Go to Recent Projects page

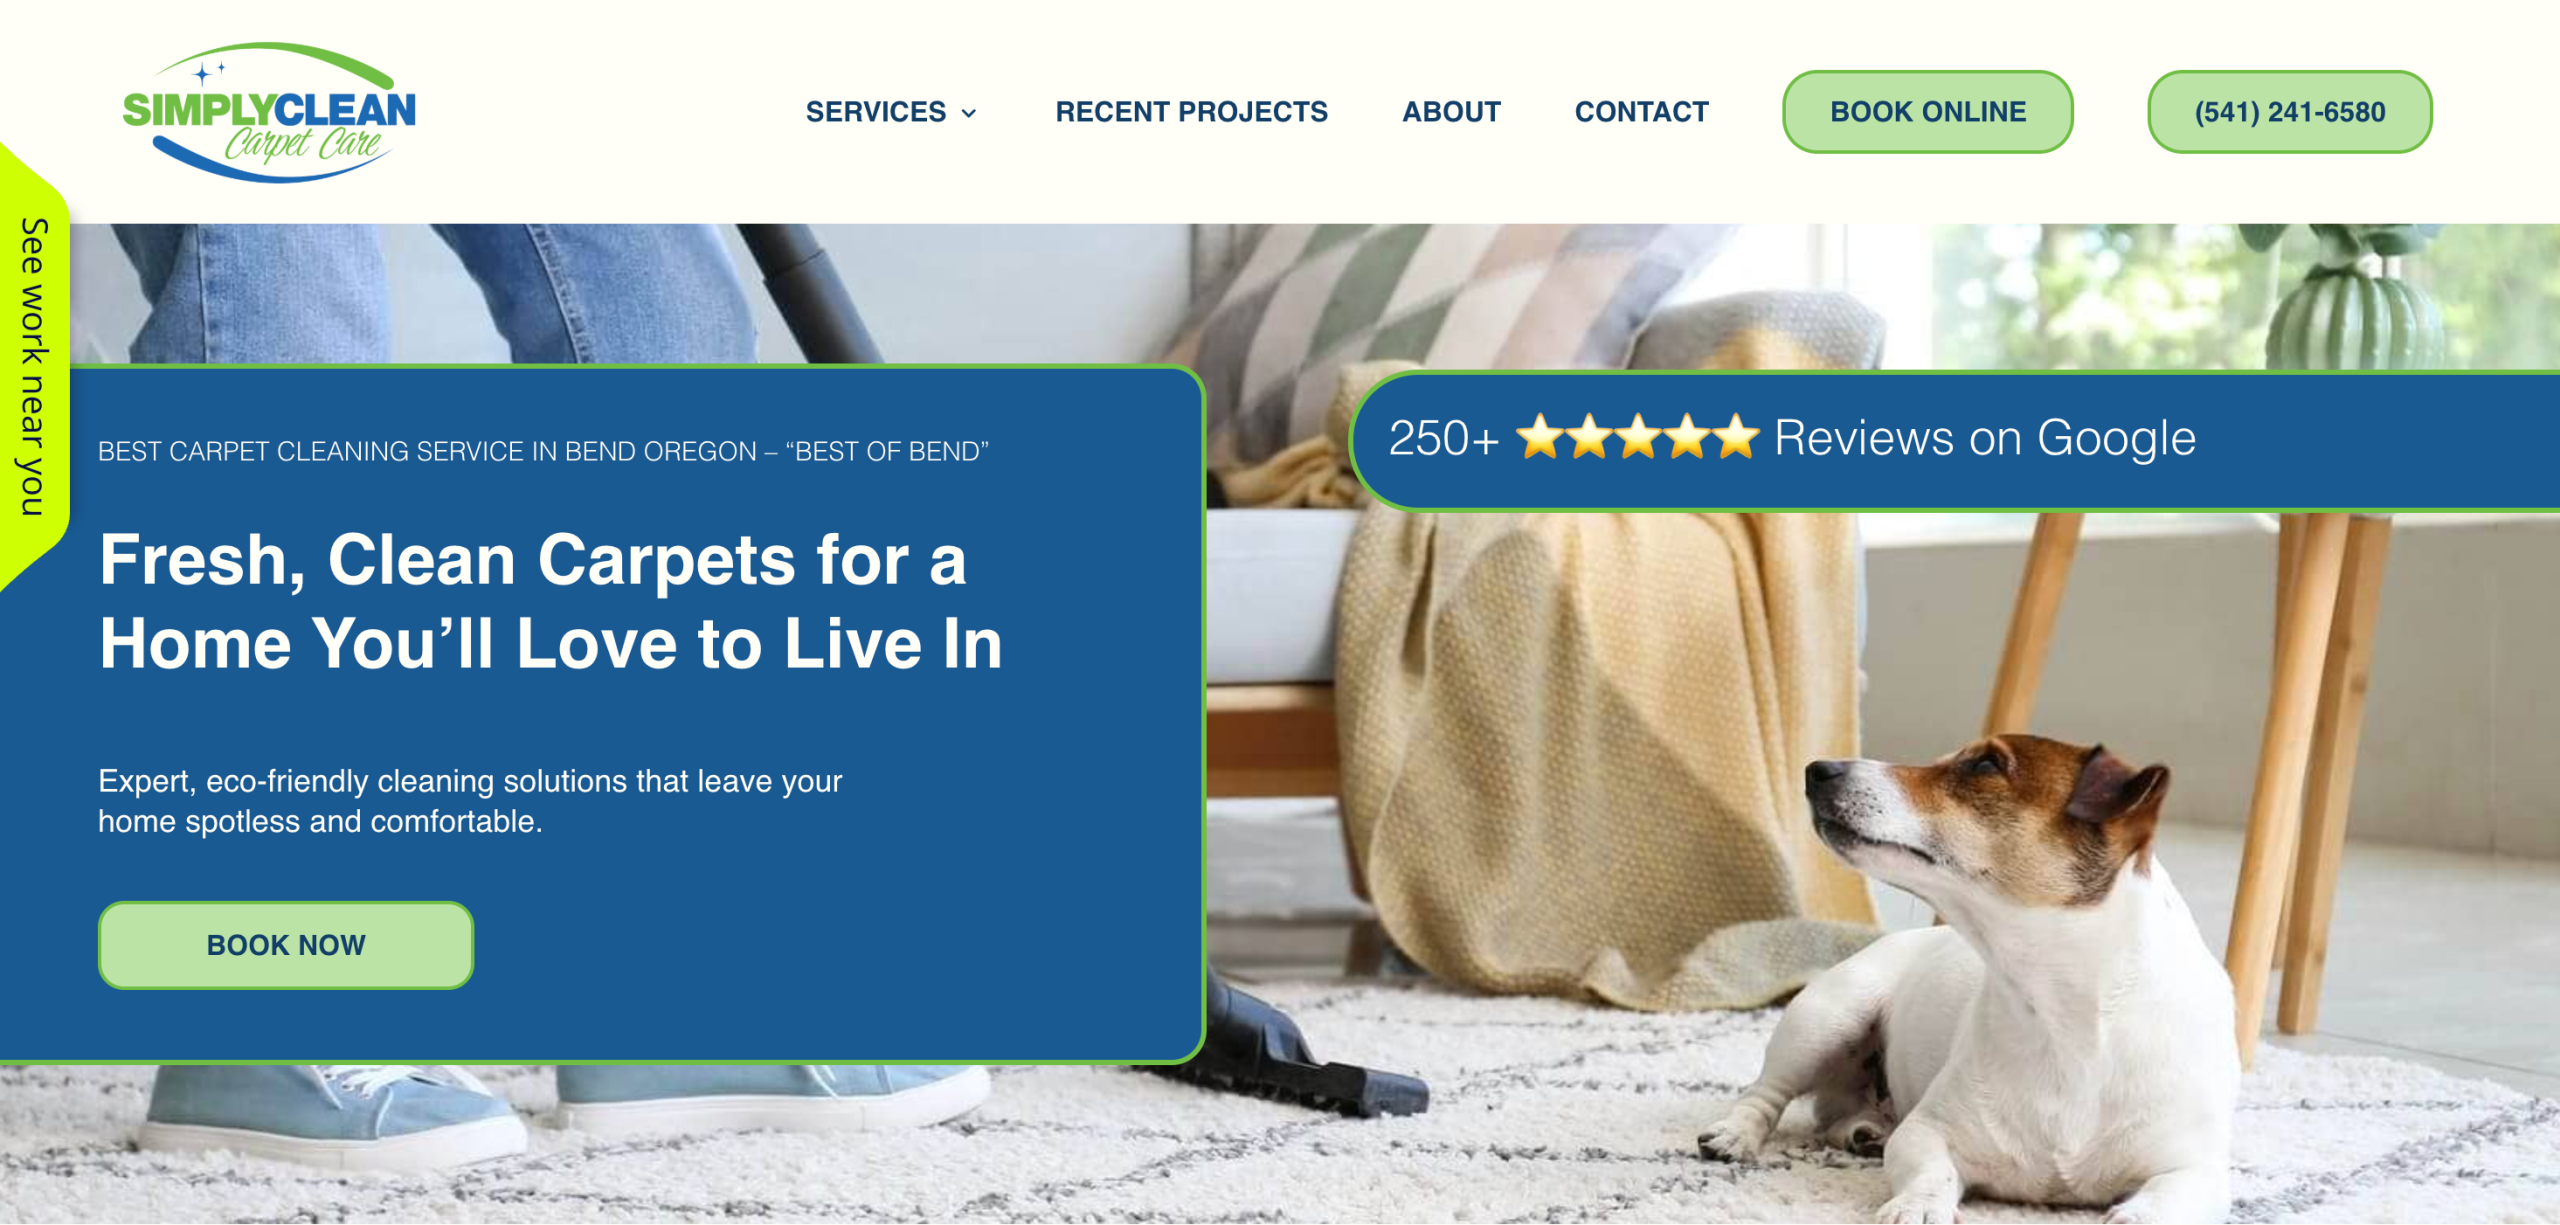[x=1191, y=112]
